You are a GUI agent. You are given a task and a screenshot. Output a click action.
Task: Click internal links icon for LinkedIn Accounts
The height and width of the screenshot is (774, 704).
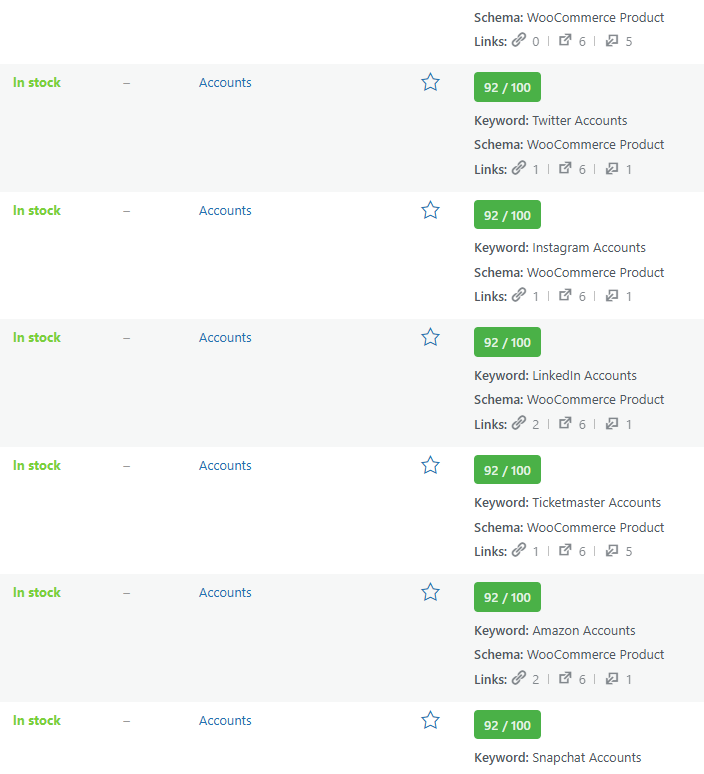519,424
